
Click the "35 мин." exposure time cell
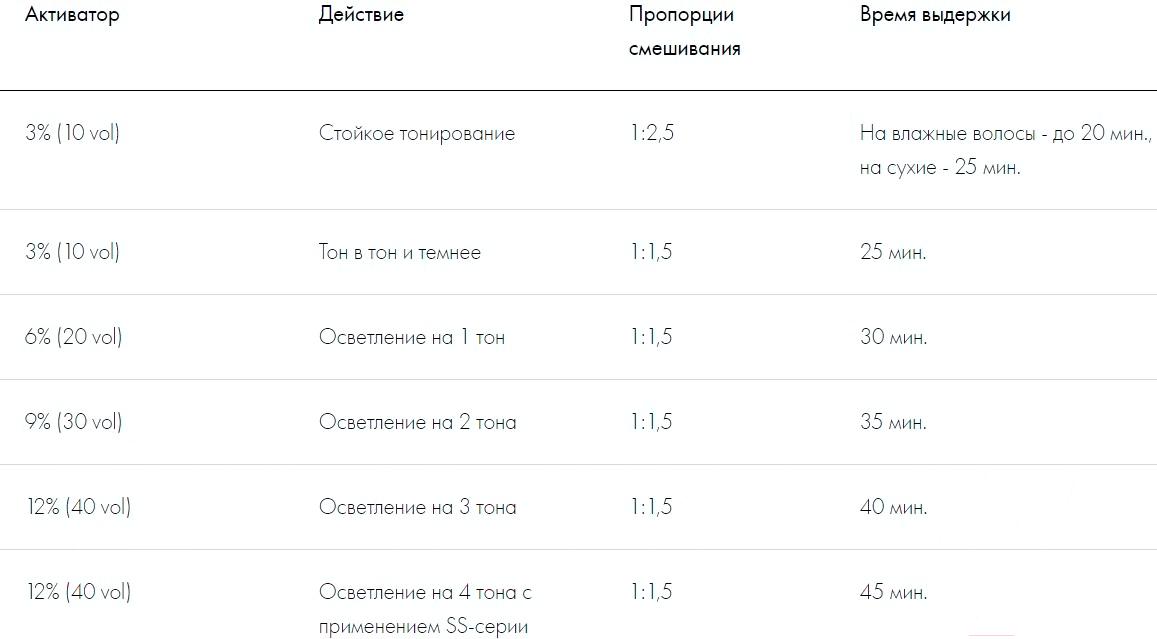(x=893, y=422)
